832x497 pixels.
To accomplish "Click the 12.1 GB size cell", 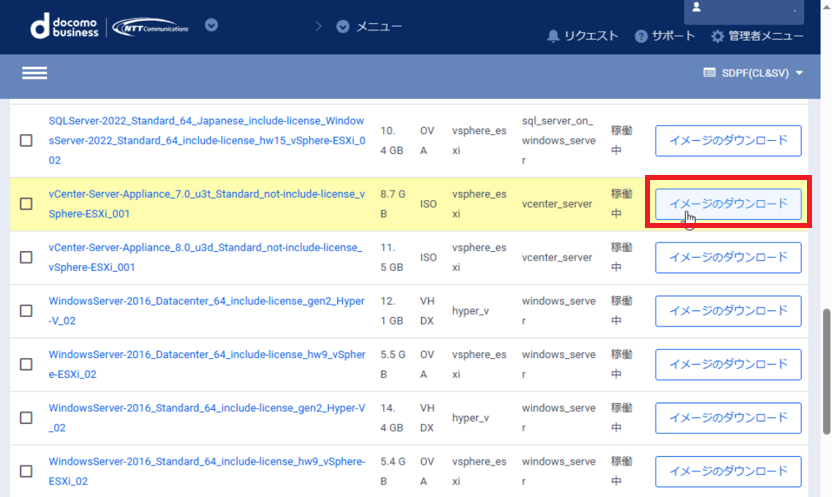I will pos(392,311).
